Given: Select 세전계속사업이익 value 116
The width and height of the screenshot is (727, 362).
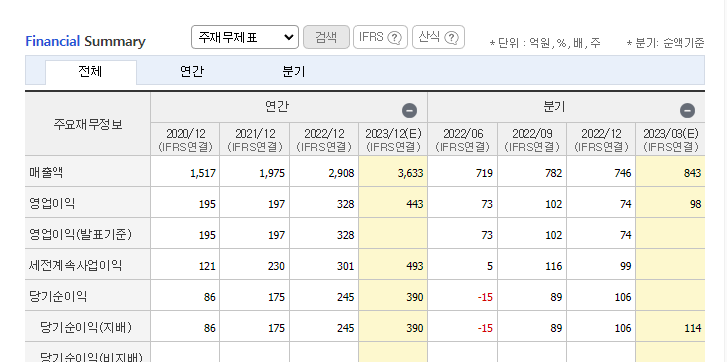Looking at the screenshot, I should point(553,267).
